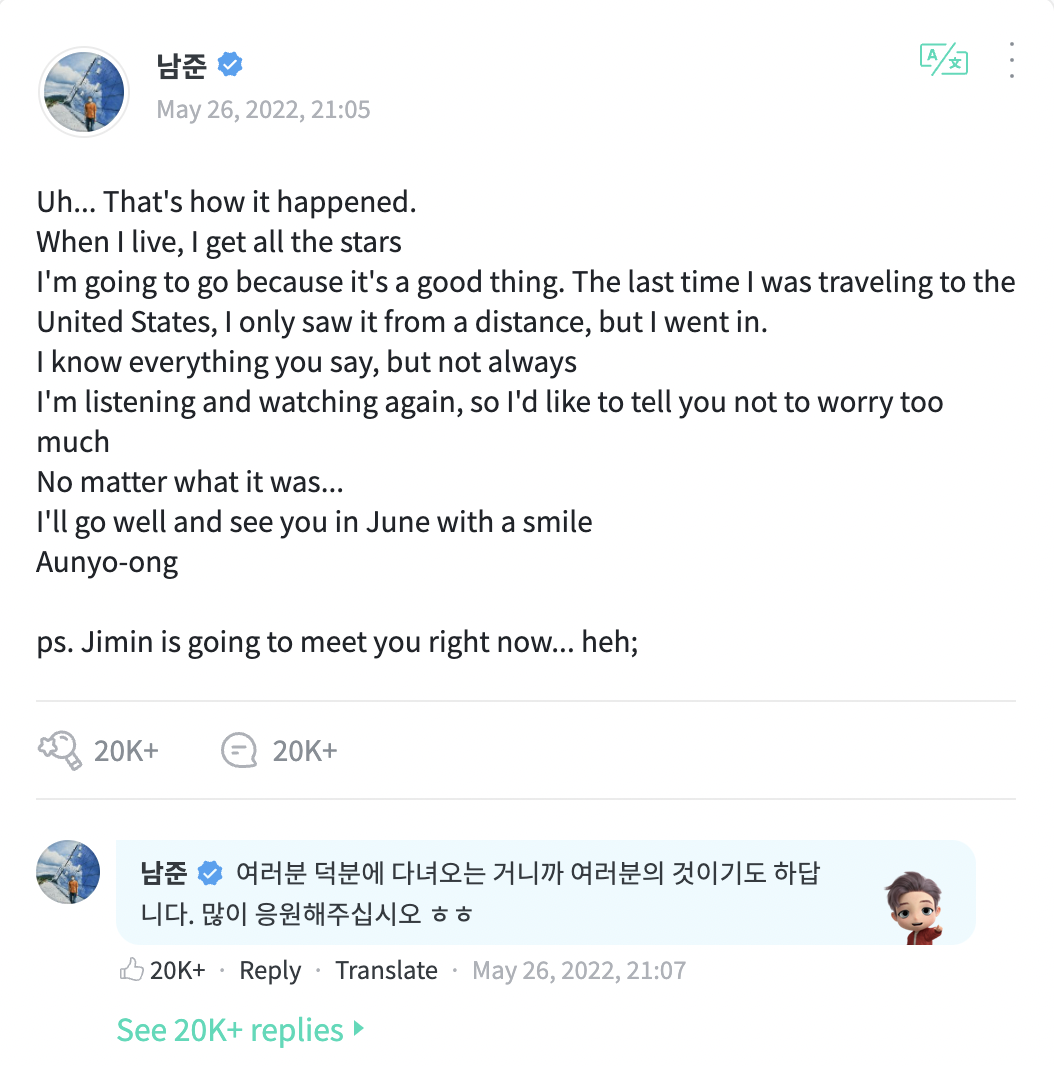Click the blue verified badge beside post author
The height and width of the screenshot is (1066, 1054).
coord(231,65)
